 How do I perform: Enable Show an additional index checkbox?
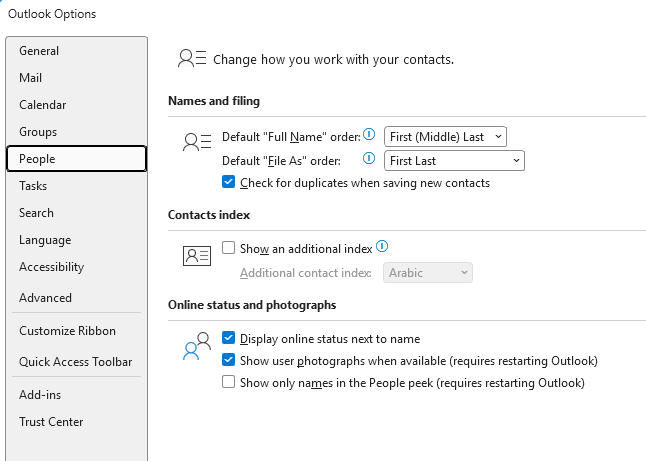[x=229, y=248]
